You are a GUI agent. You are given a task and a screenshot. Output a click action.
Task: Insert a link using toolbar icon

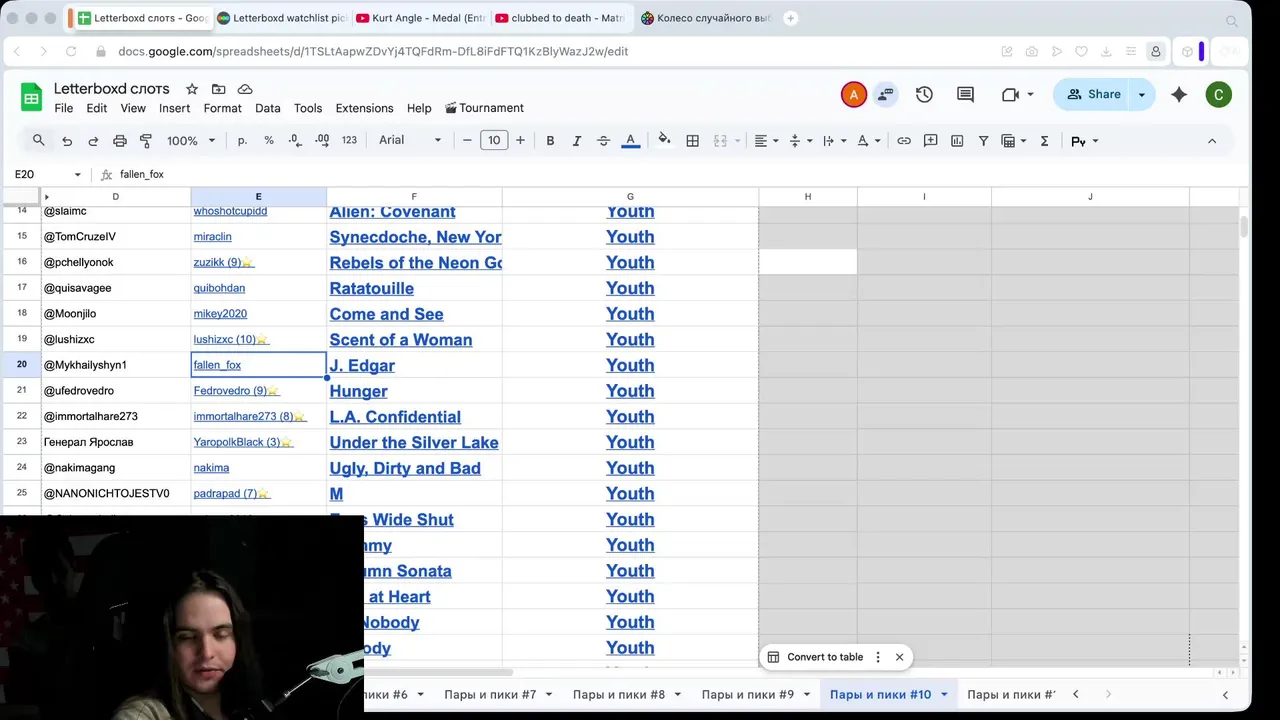pyautogui.click(x=904, y=141)
